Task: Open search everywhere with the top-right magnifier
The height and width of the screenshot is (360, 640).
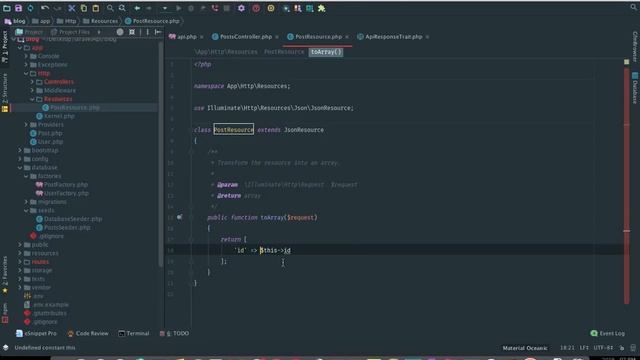Action: click(634, 7)
